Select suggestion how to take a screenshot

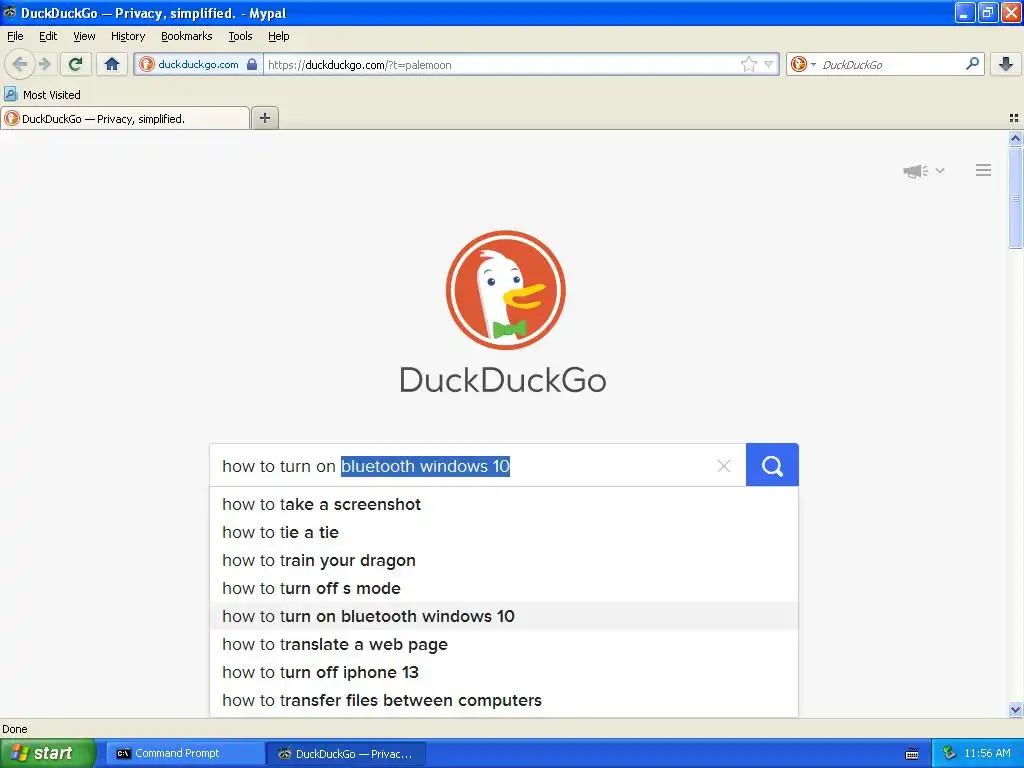coord(504,504)
